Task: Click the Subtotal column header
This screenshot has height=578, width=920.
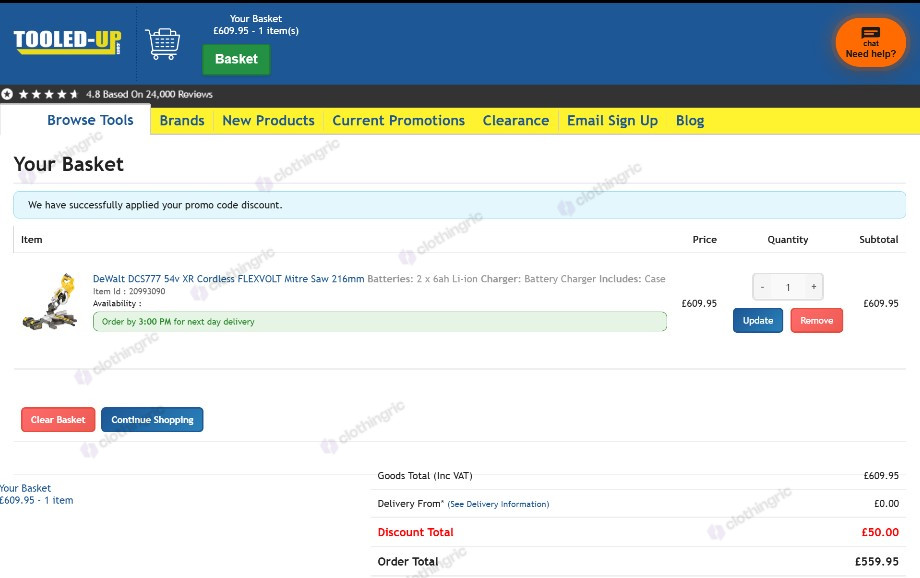Action: (x=878, y=239)
